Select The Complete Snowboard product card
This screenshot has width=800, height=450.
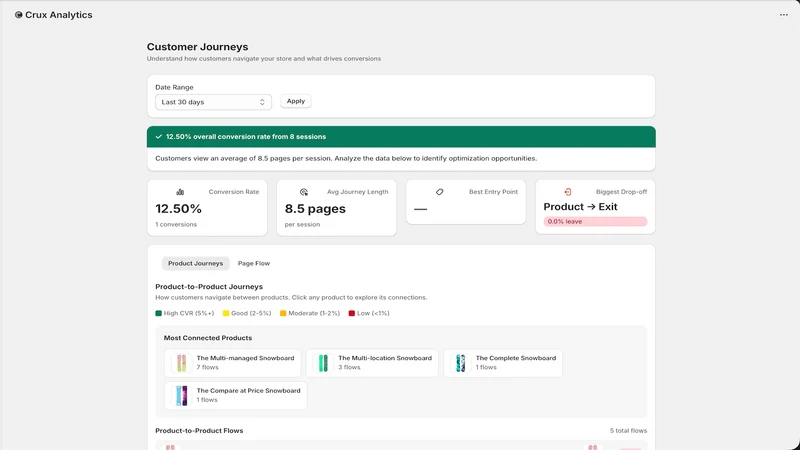tap(503, 363)
